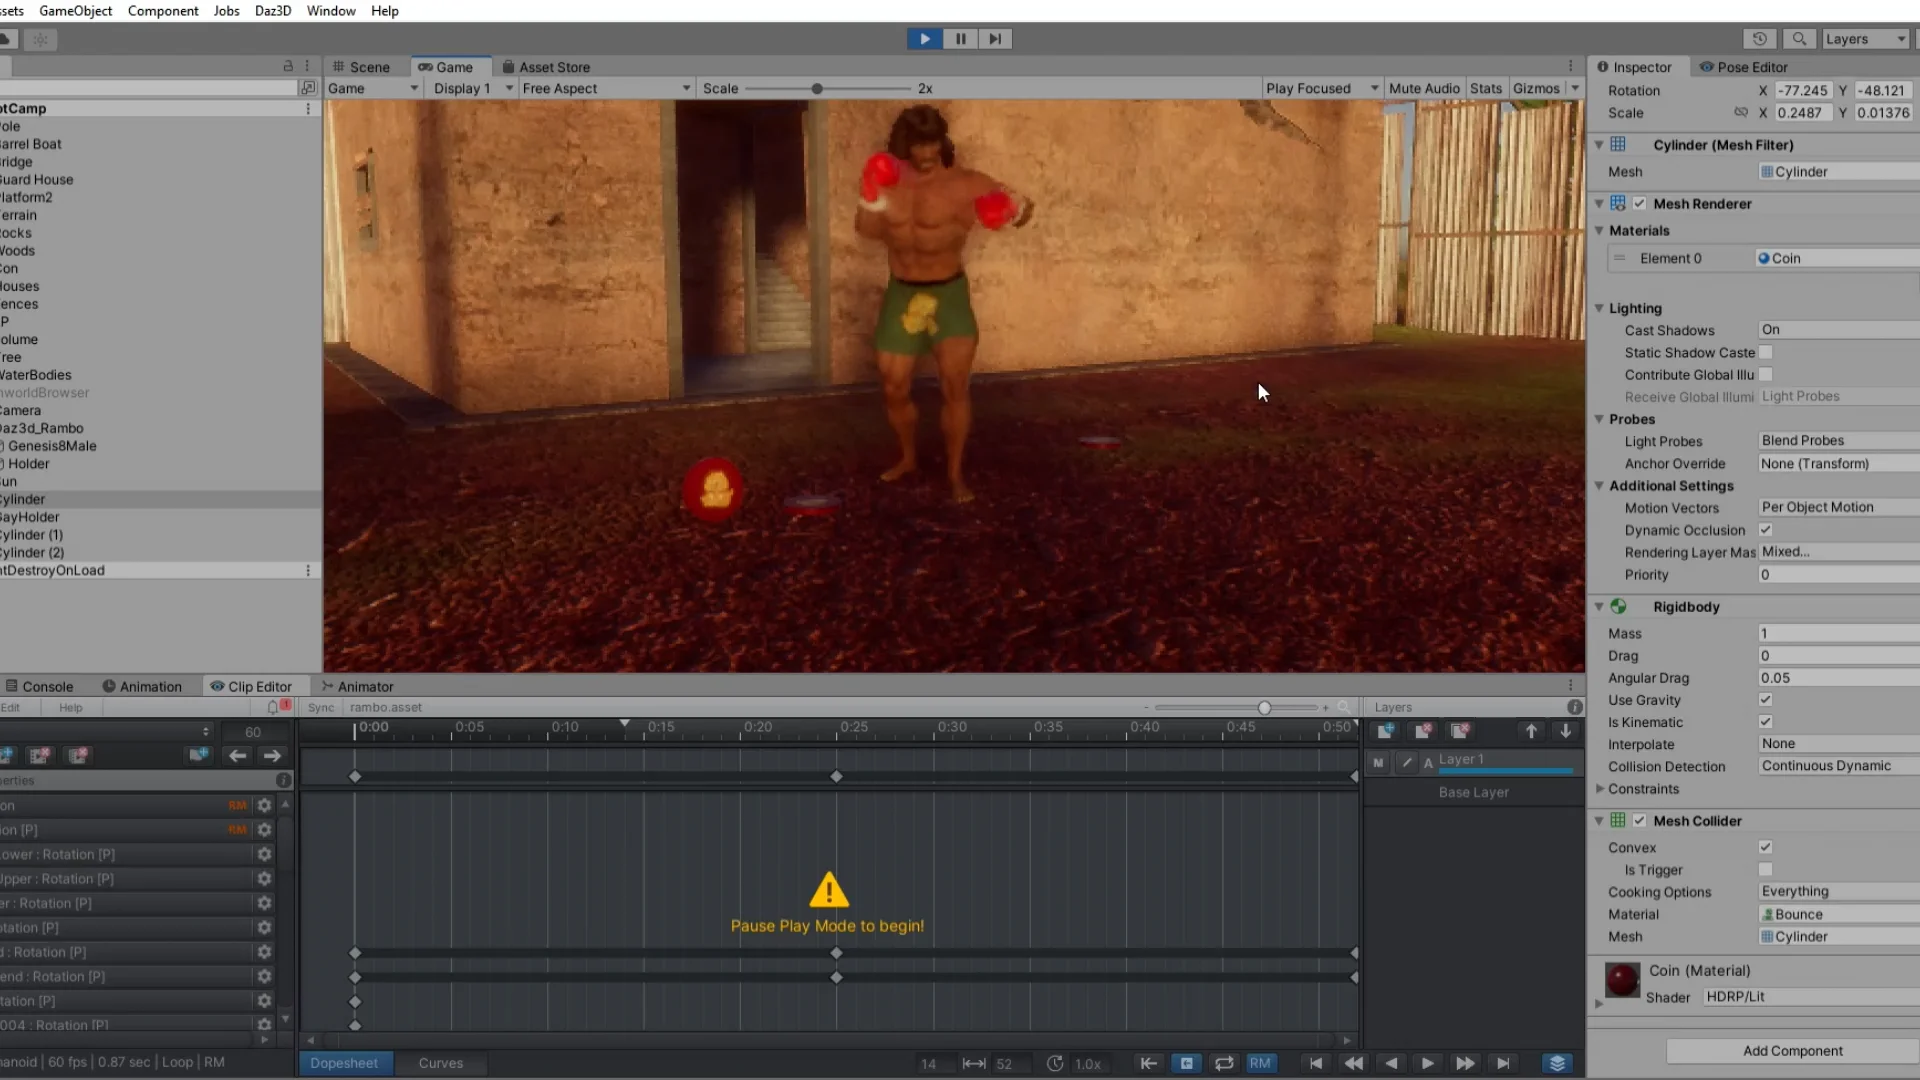Click the loop toggle icon in clip editor
1920x1080 pixels.
[1224, 1063]
